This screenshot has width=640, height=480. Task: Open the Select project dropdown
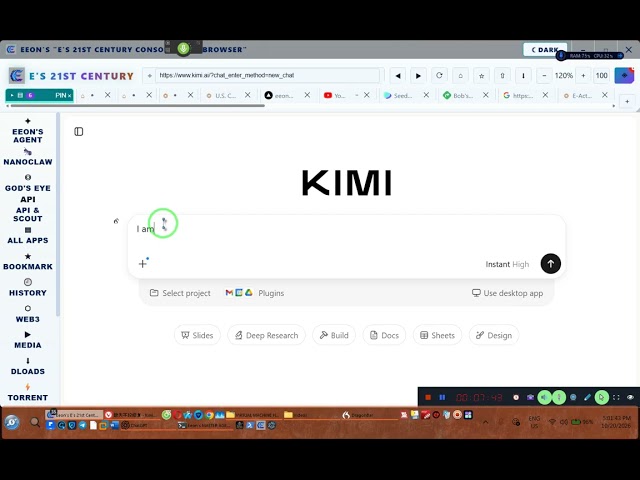[180, 293]
